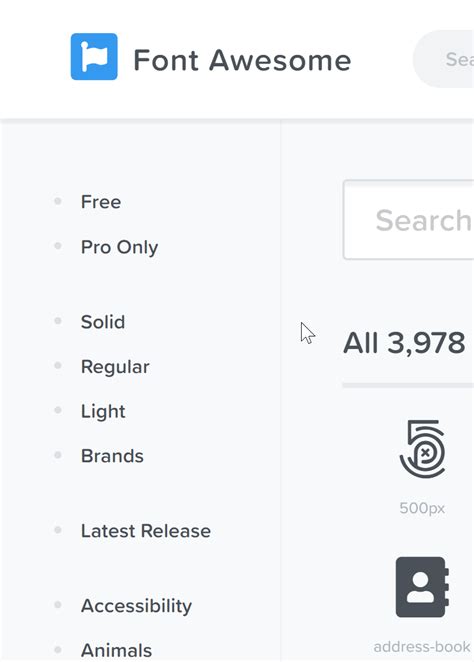Enable the Brands style filter
Screen dimensions: 474x662
tap(112, 456)
